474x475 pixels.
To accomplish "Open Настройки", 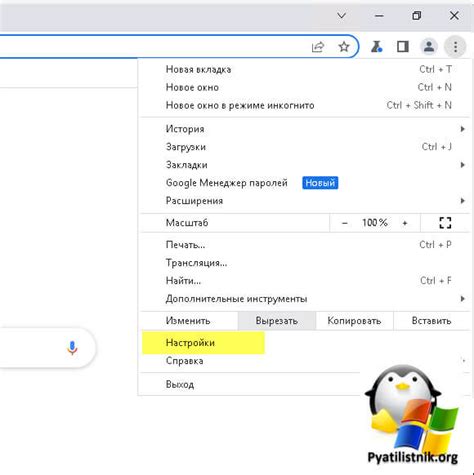I will (305, 343).
